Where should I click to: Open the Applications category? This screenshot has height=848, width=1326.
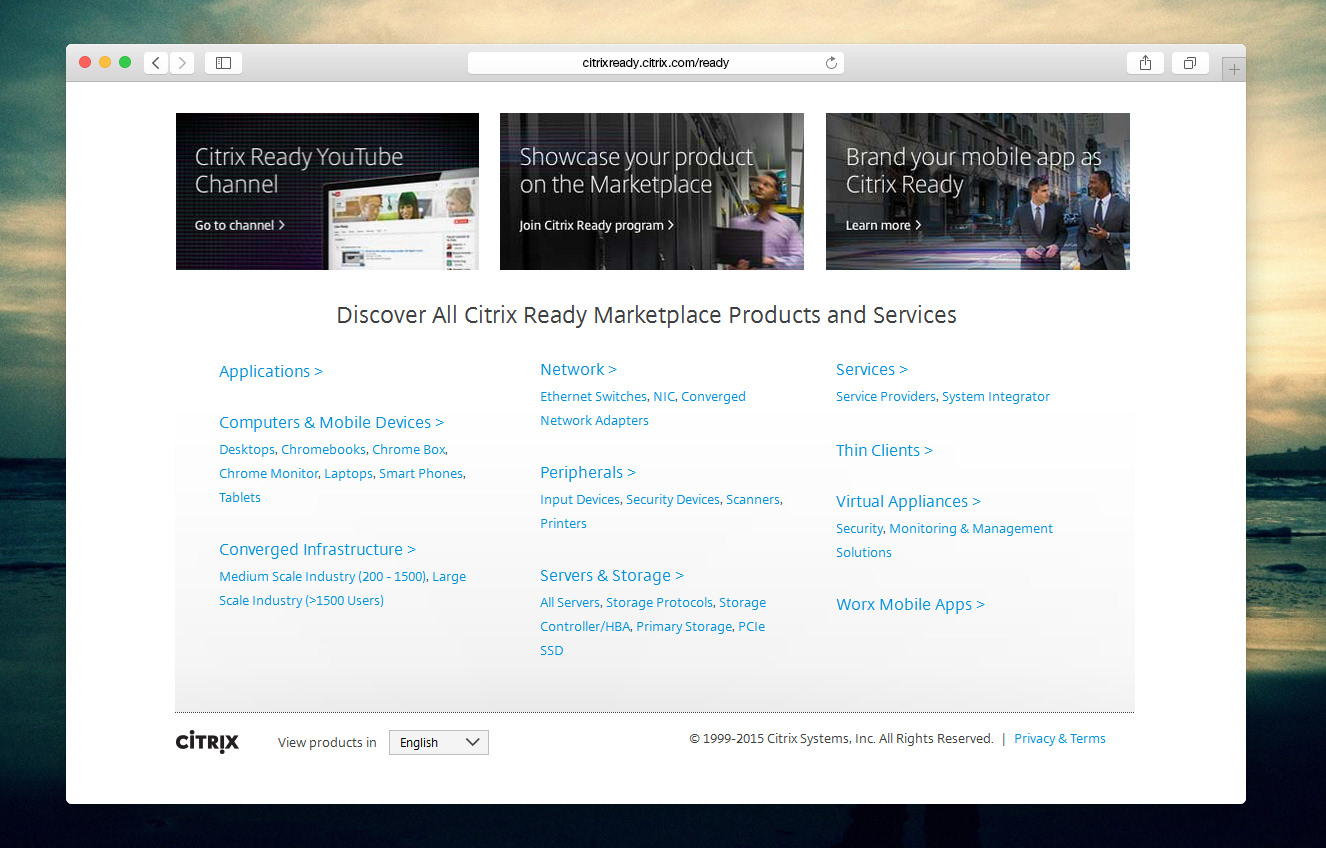pos(271,371)
